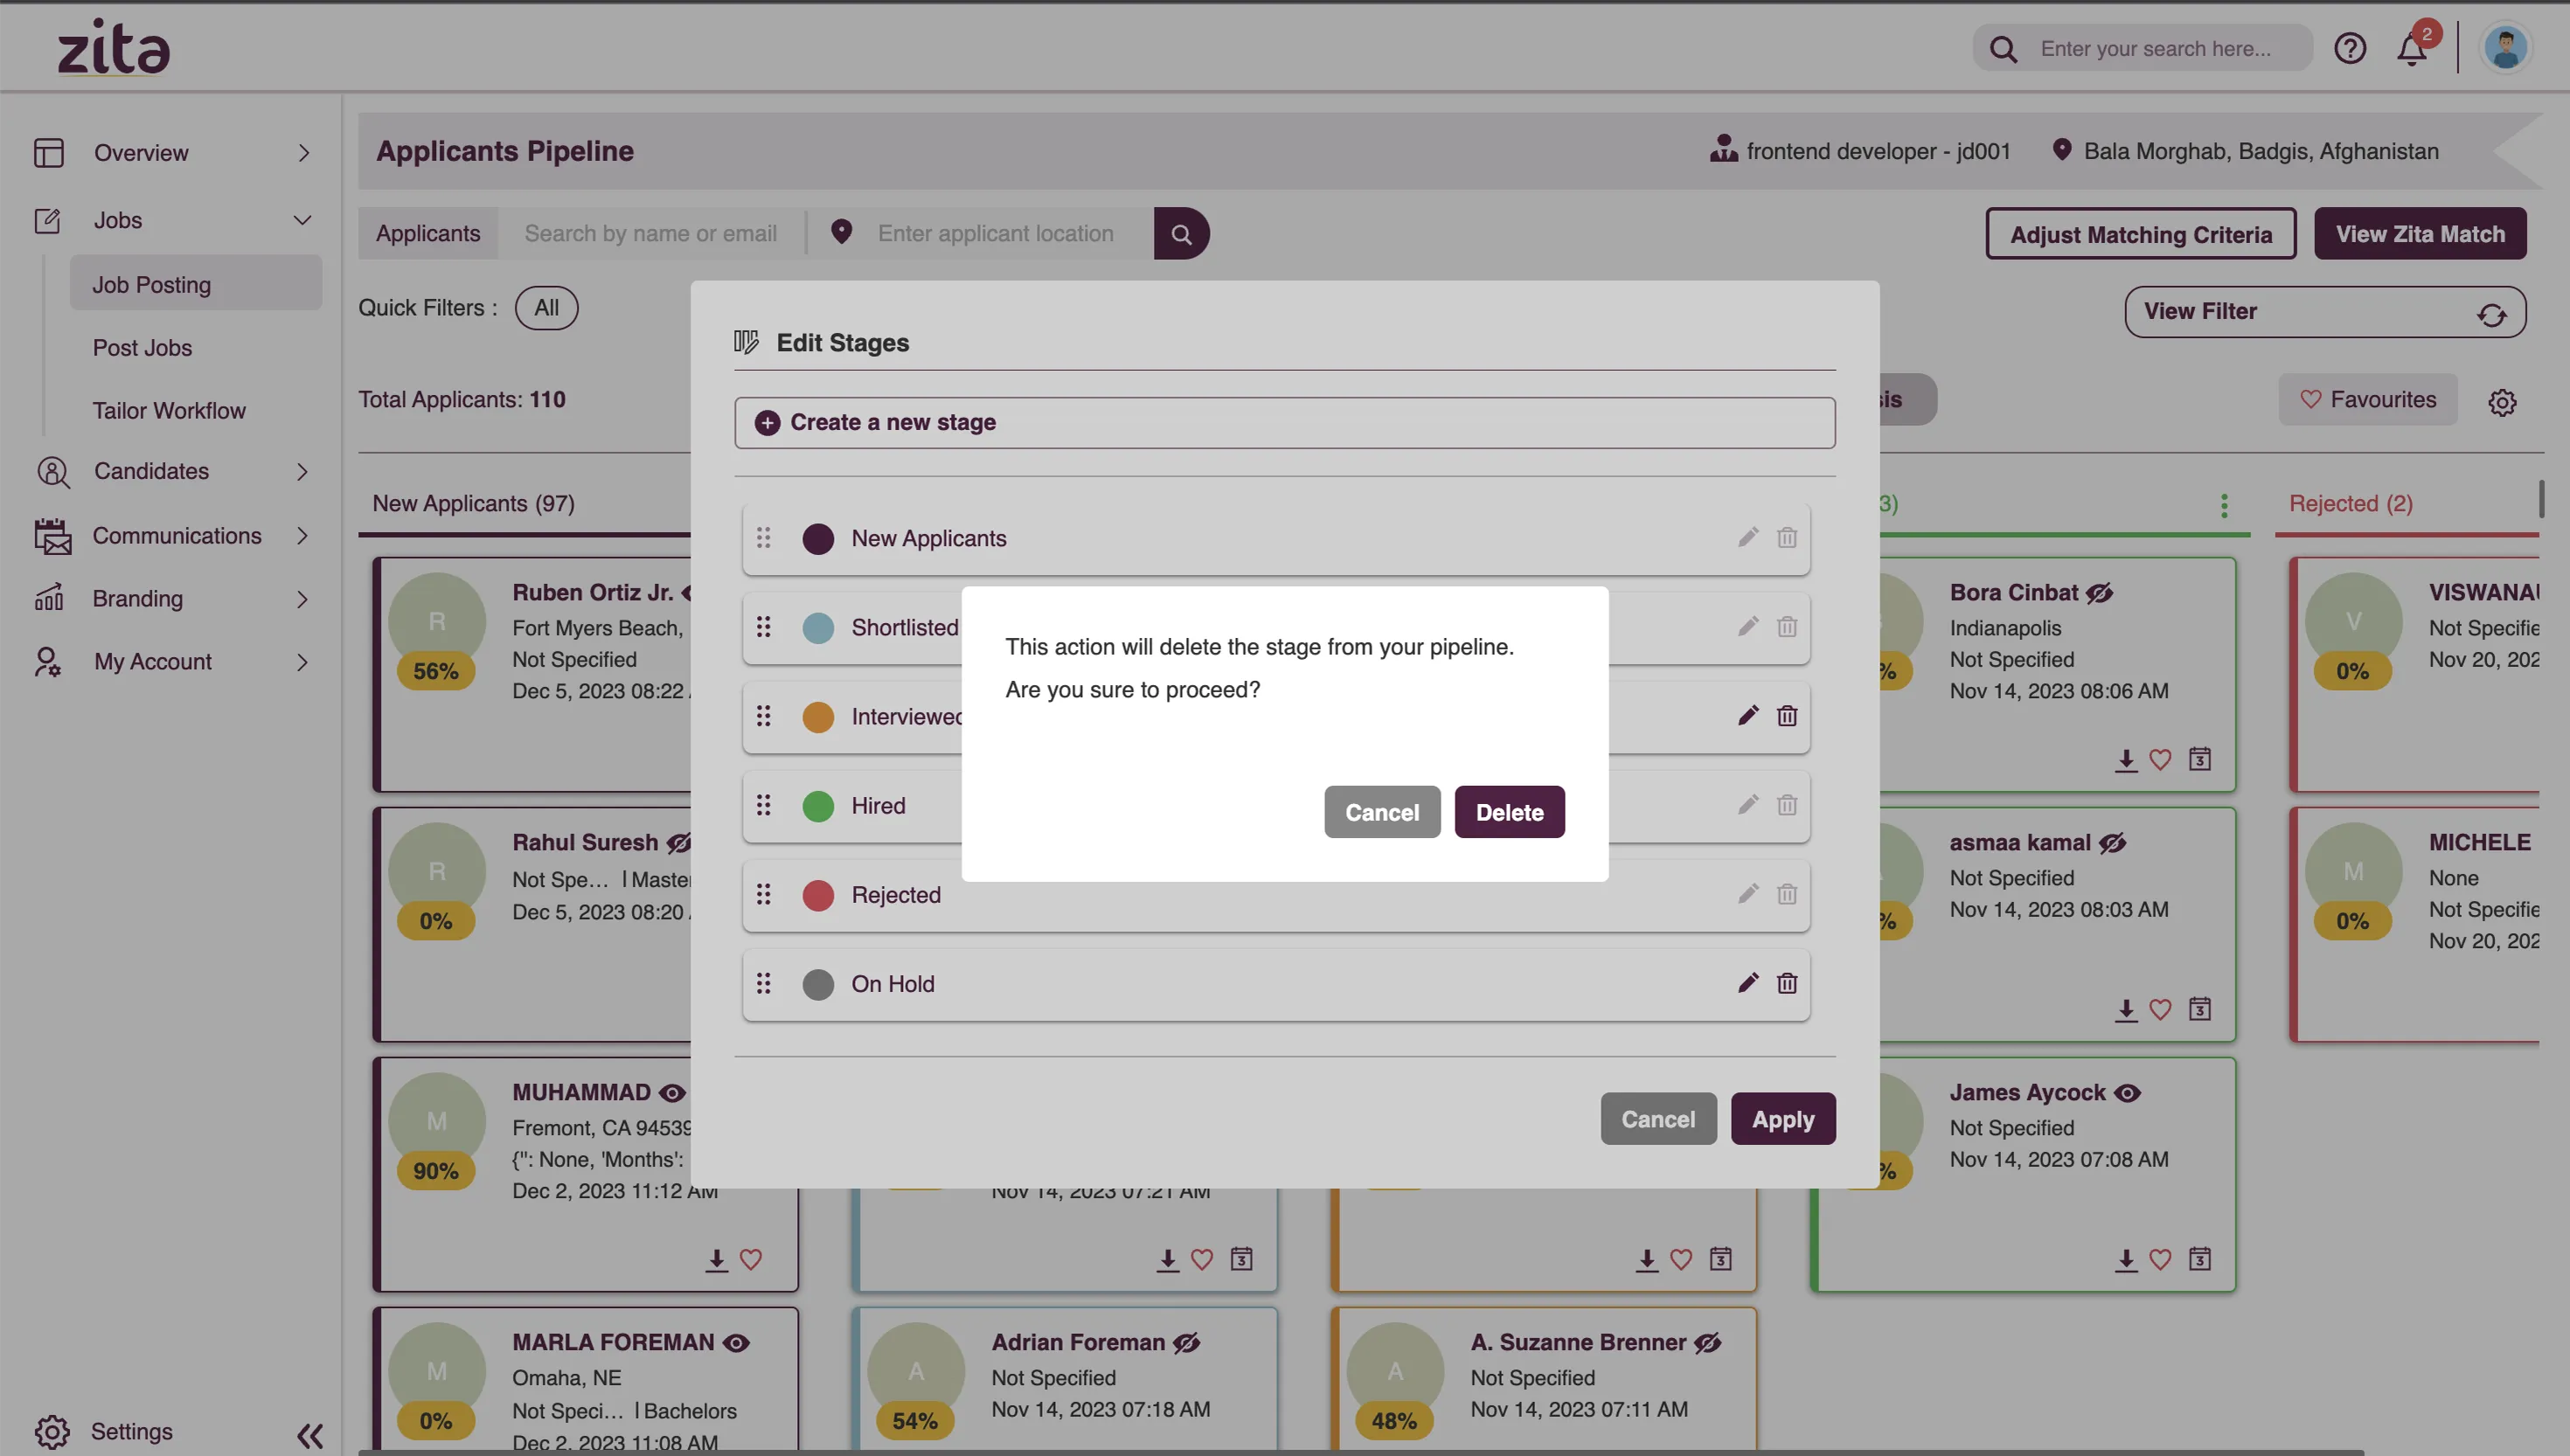Delete the Hired stage

click(1787, 805)
